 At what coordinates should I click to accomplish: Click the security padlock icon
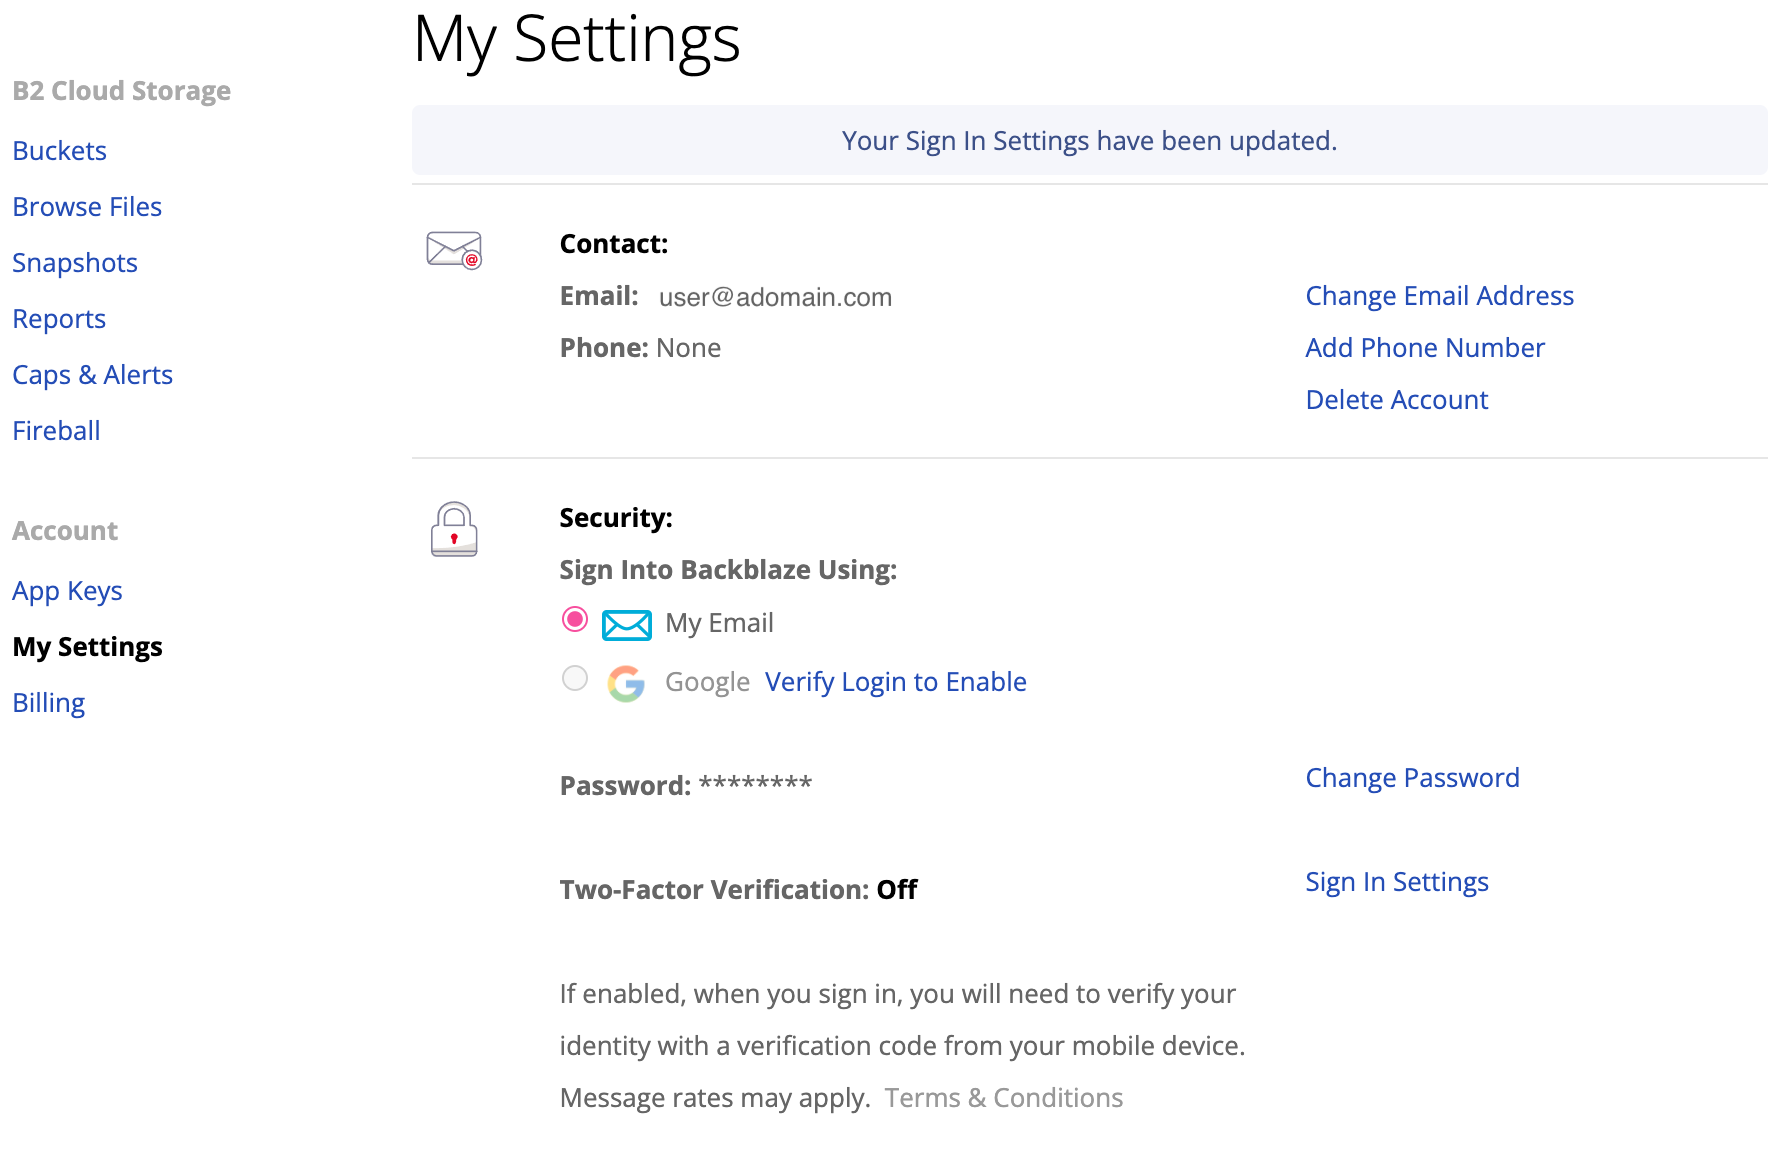pyautogui.click(x=454, y=529)
